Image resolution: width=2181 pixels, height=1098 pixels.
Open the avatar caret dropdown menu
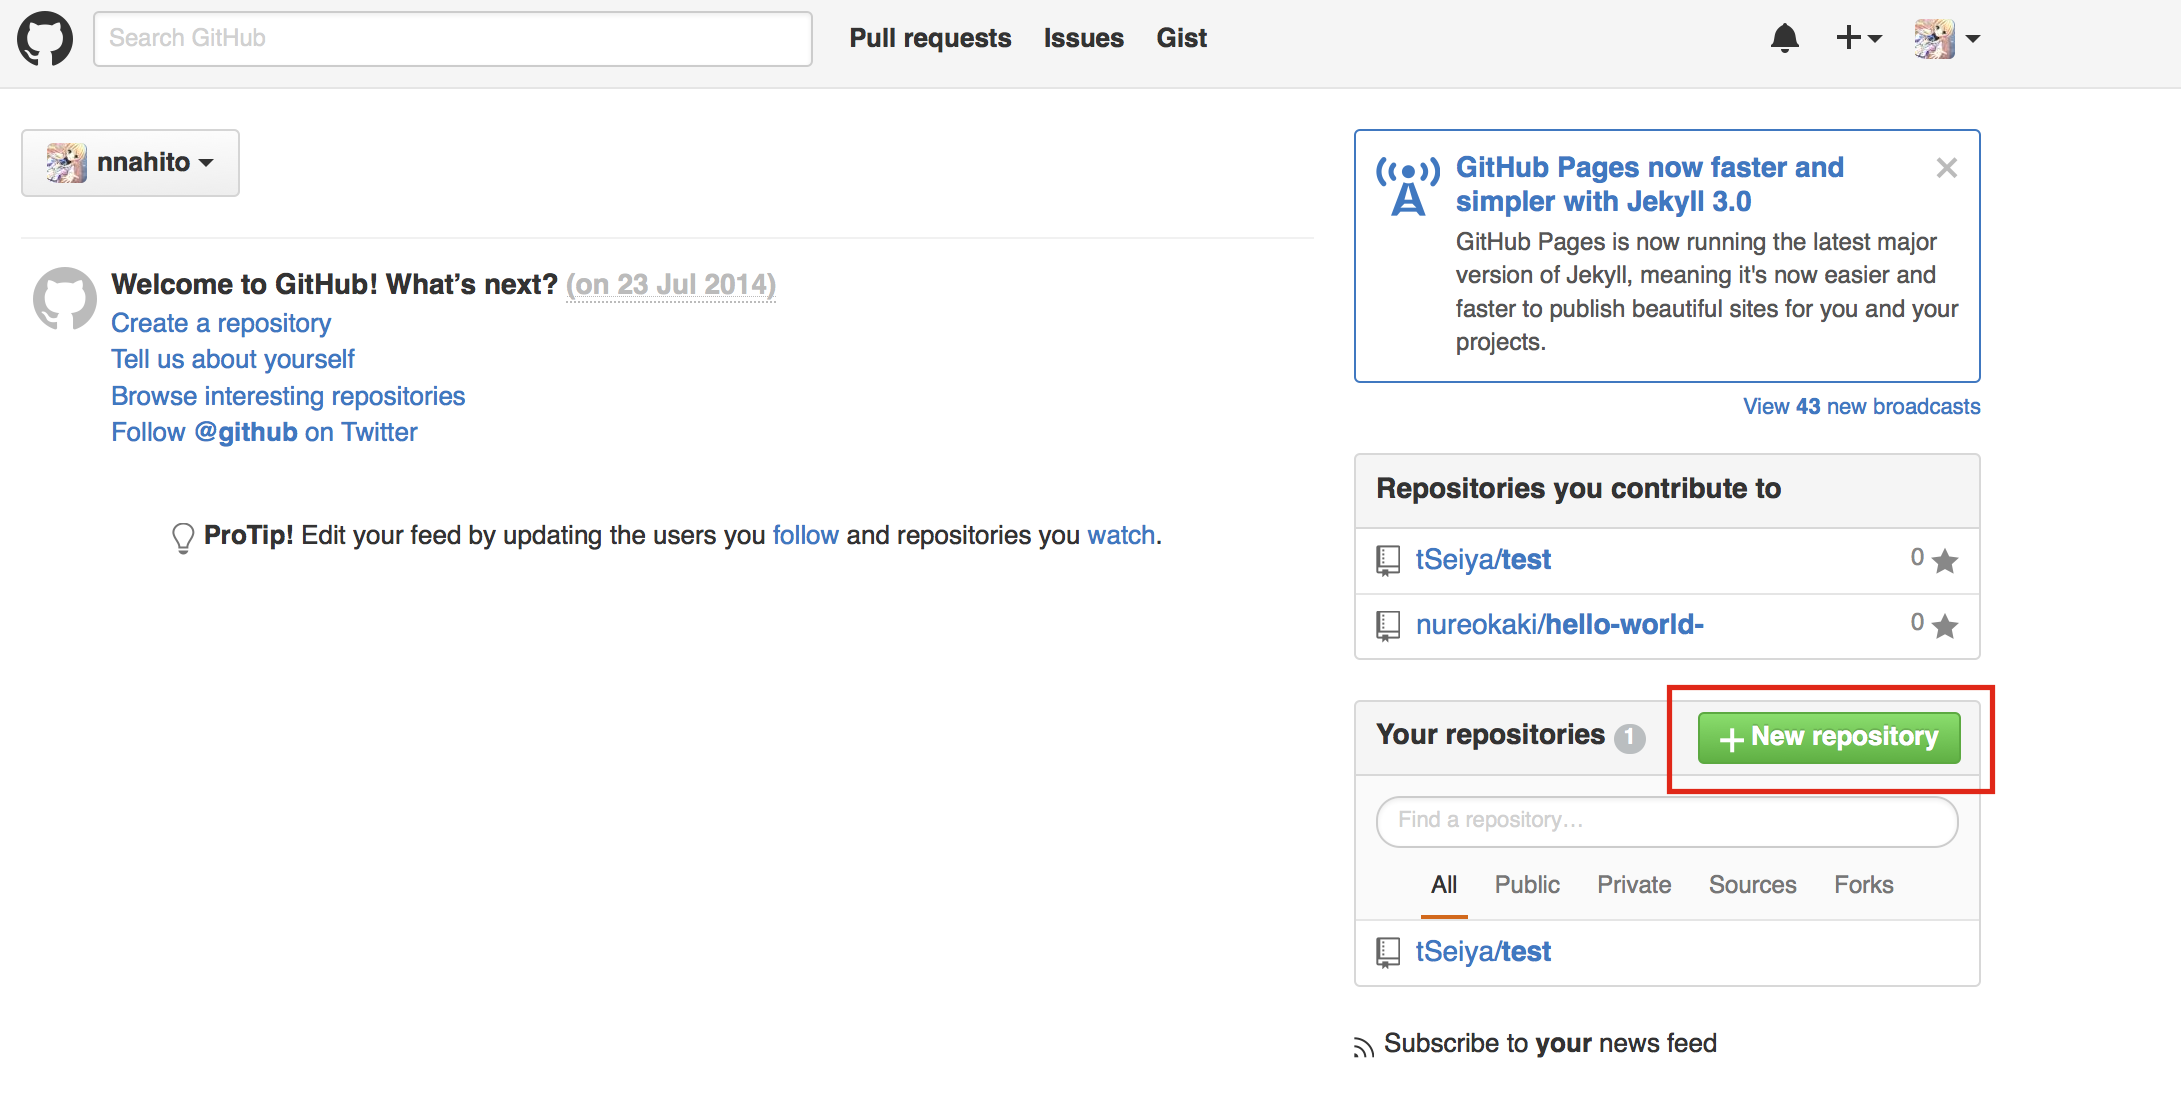(1974, 38)
